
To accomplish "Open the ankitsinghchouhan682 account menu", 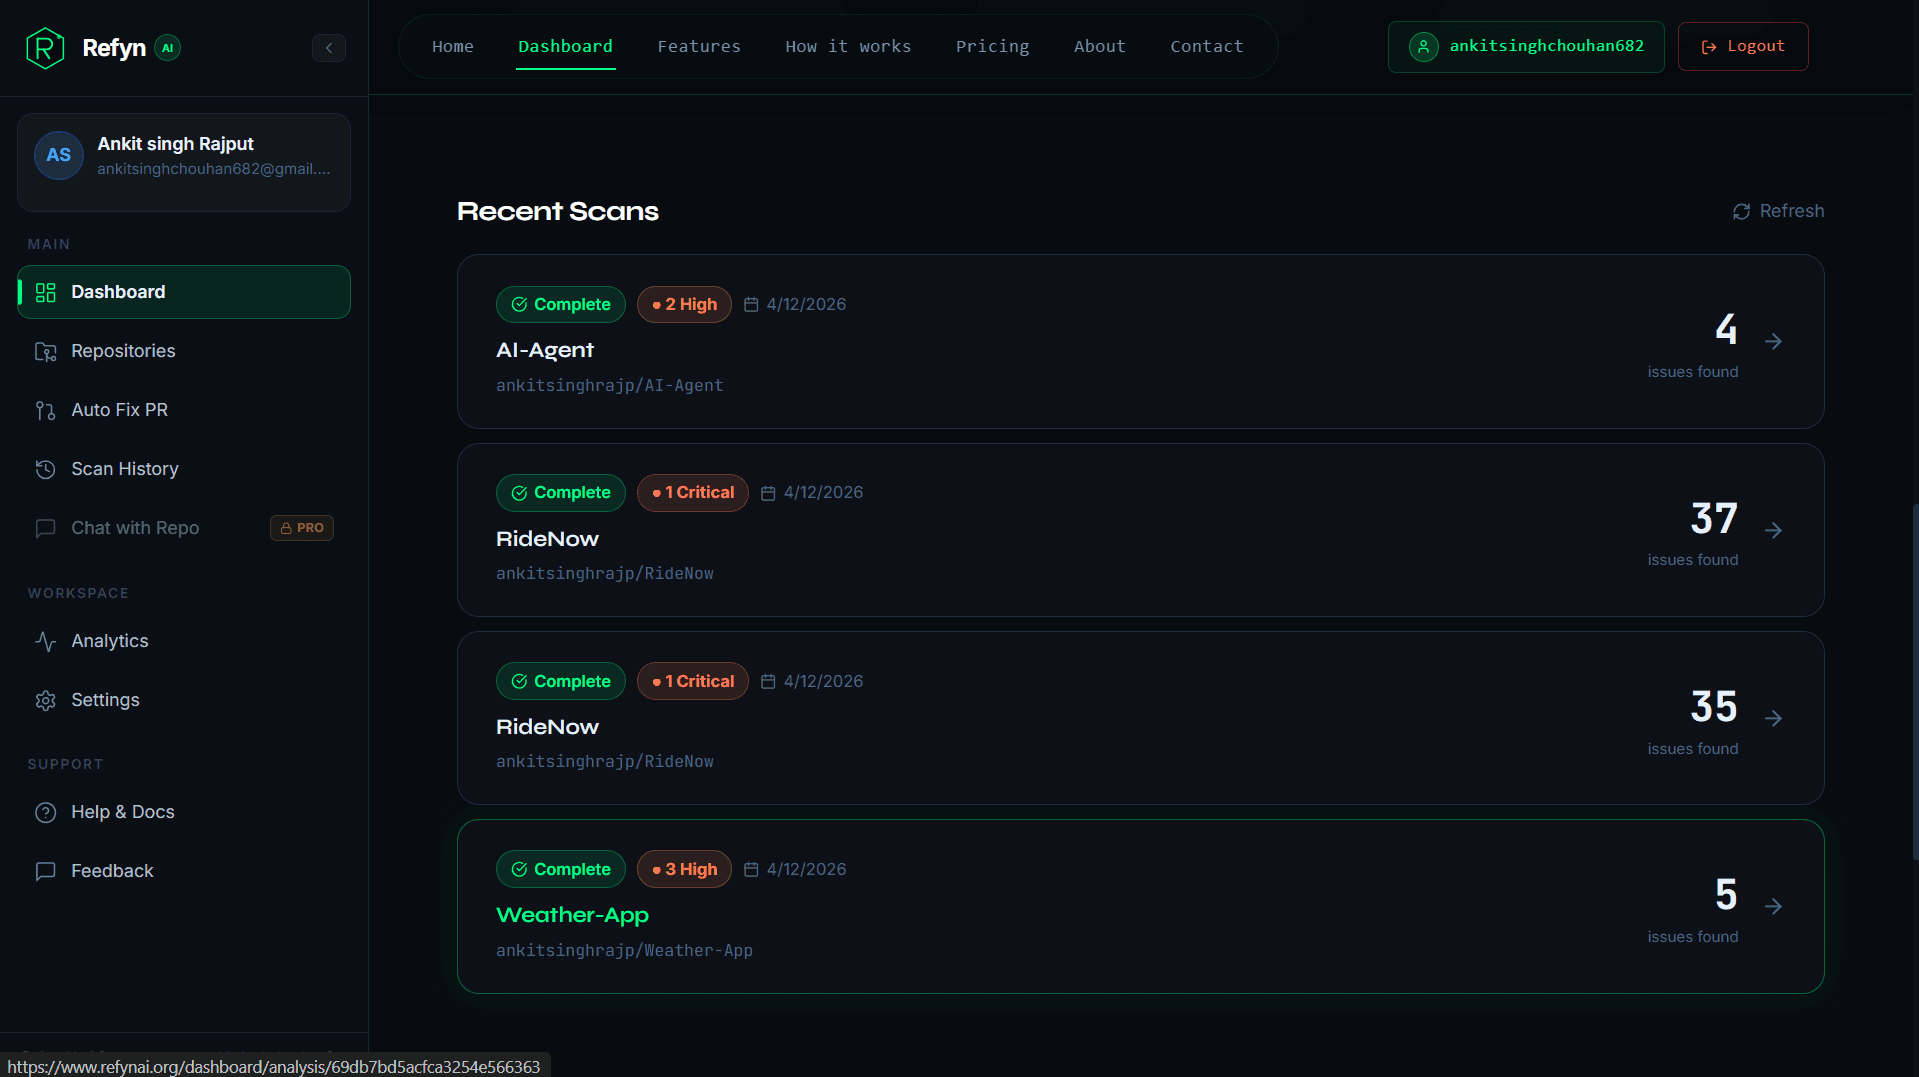I will tap(1525, 46).
